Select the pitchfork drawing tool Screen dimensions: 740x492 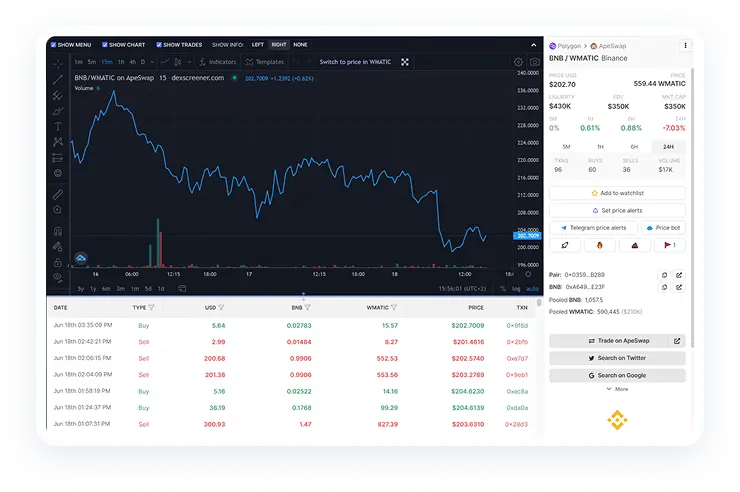[x=58, y=95]
